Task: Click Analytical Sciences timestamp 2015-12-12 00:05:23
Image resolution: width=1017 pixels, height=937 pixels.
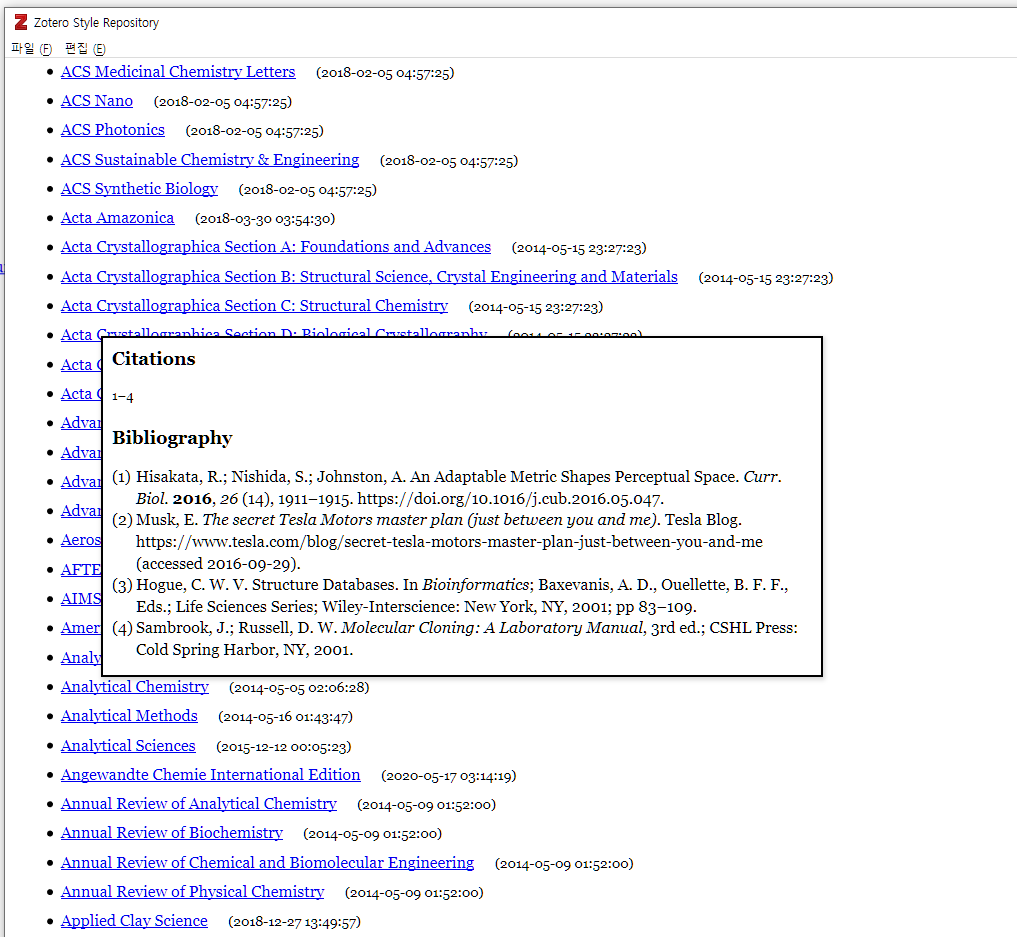Action: pos(283,747)
